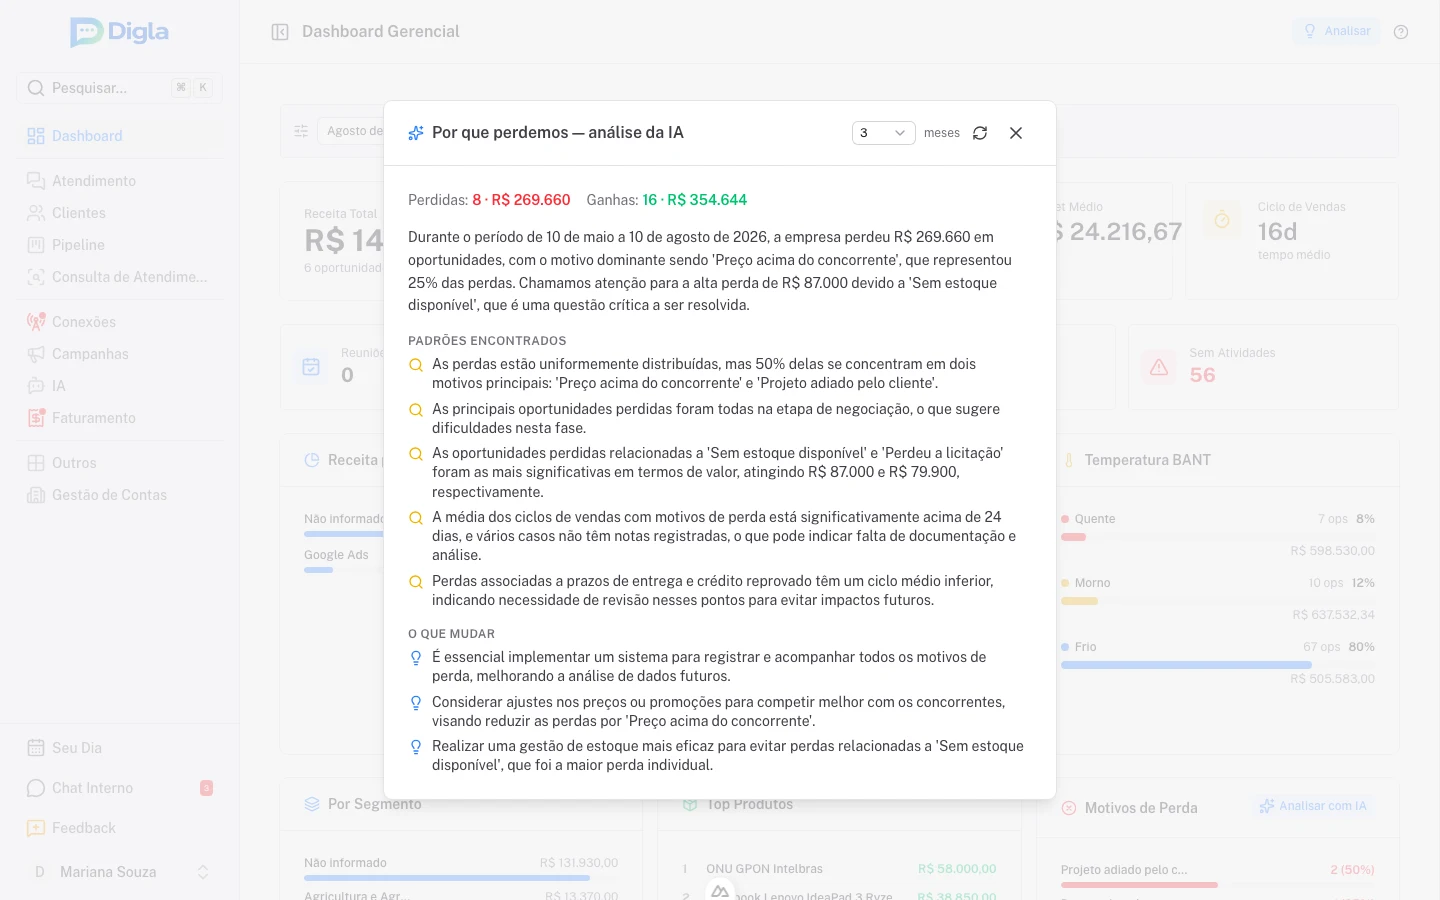1440x900 pixels.
Task: Click the Ciclo de Vendas timer icon
Action: tap(1222, 219)
